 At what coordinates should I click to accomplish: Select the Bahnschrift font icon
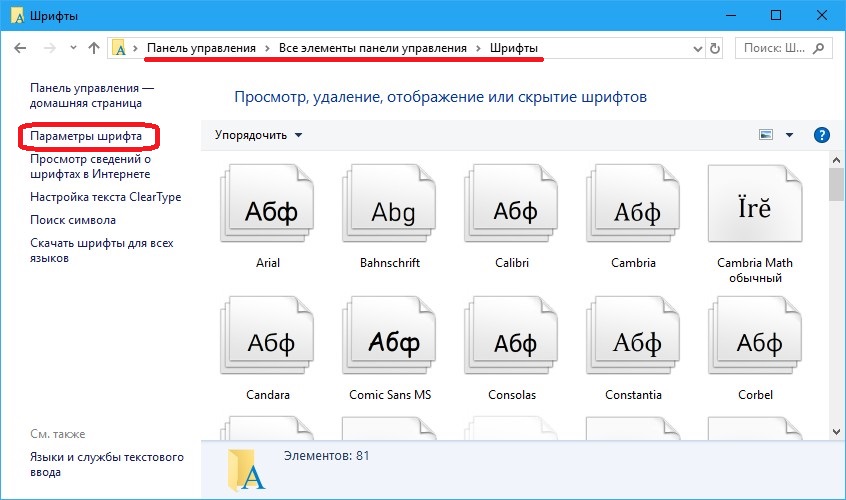point(389,203)
